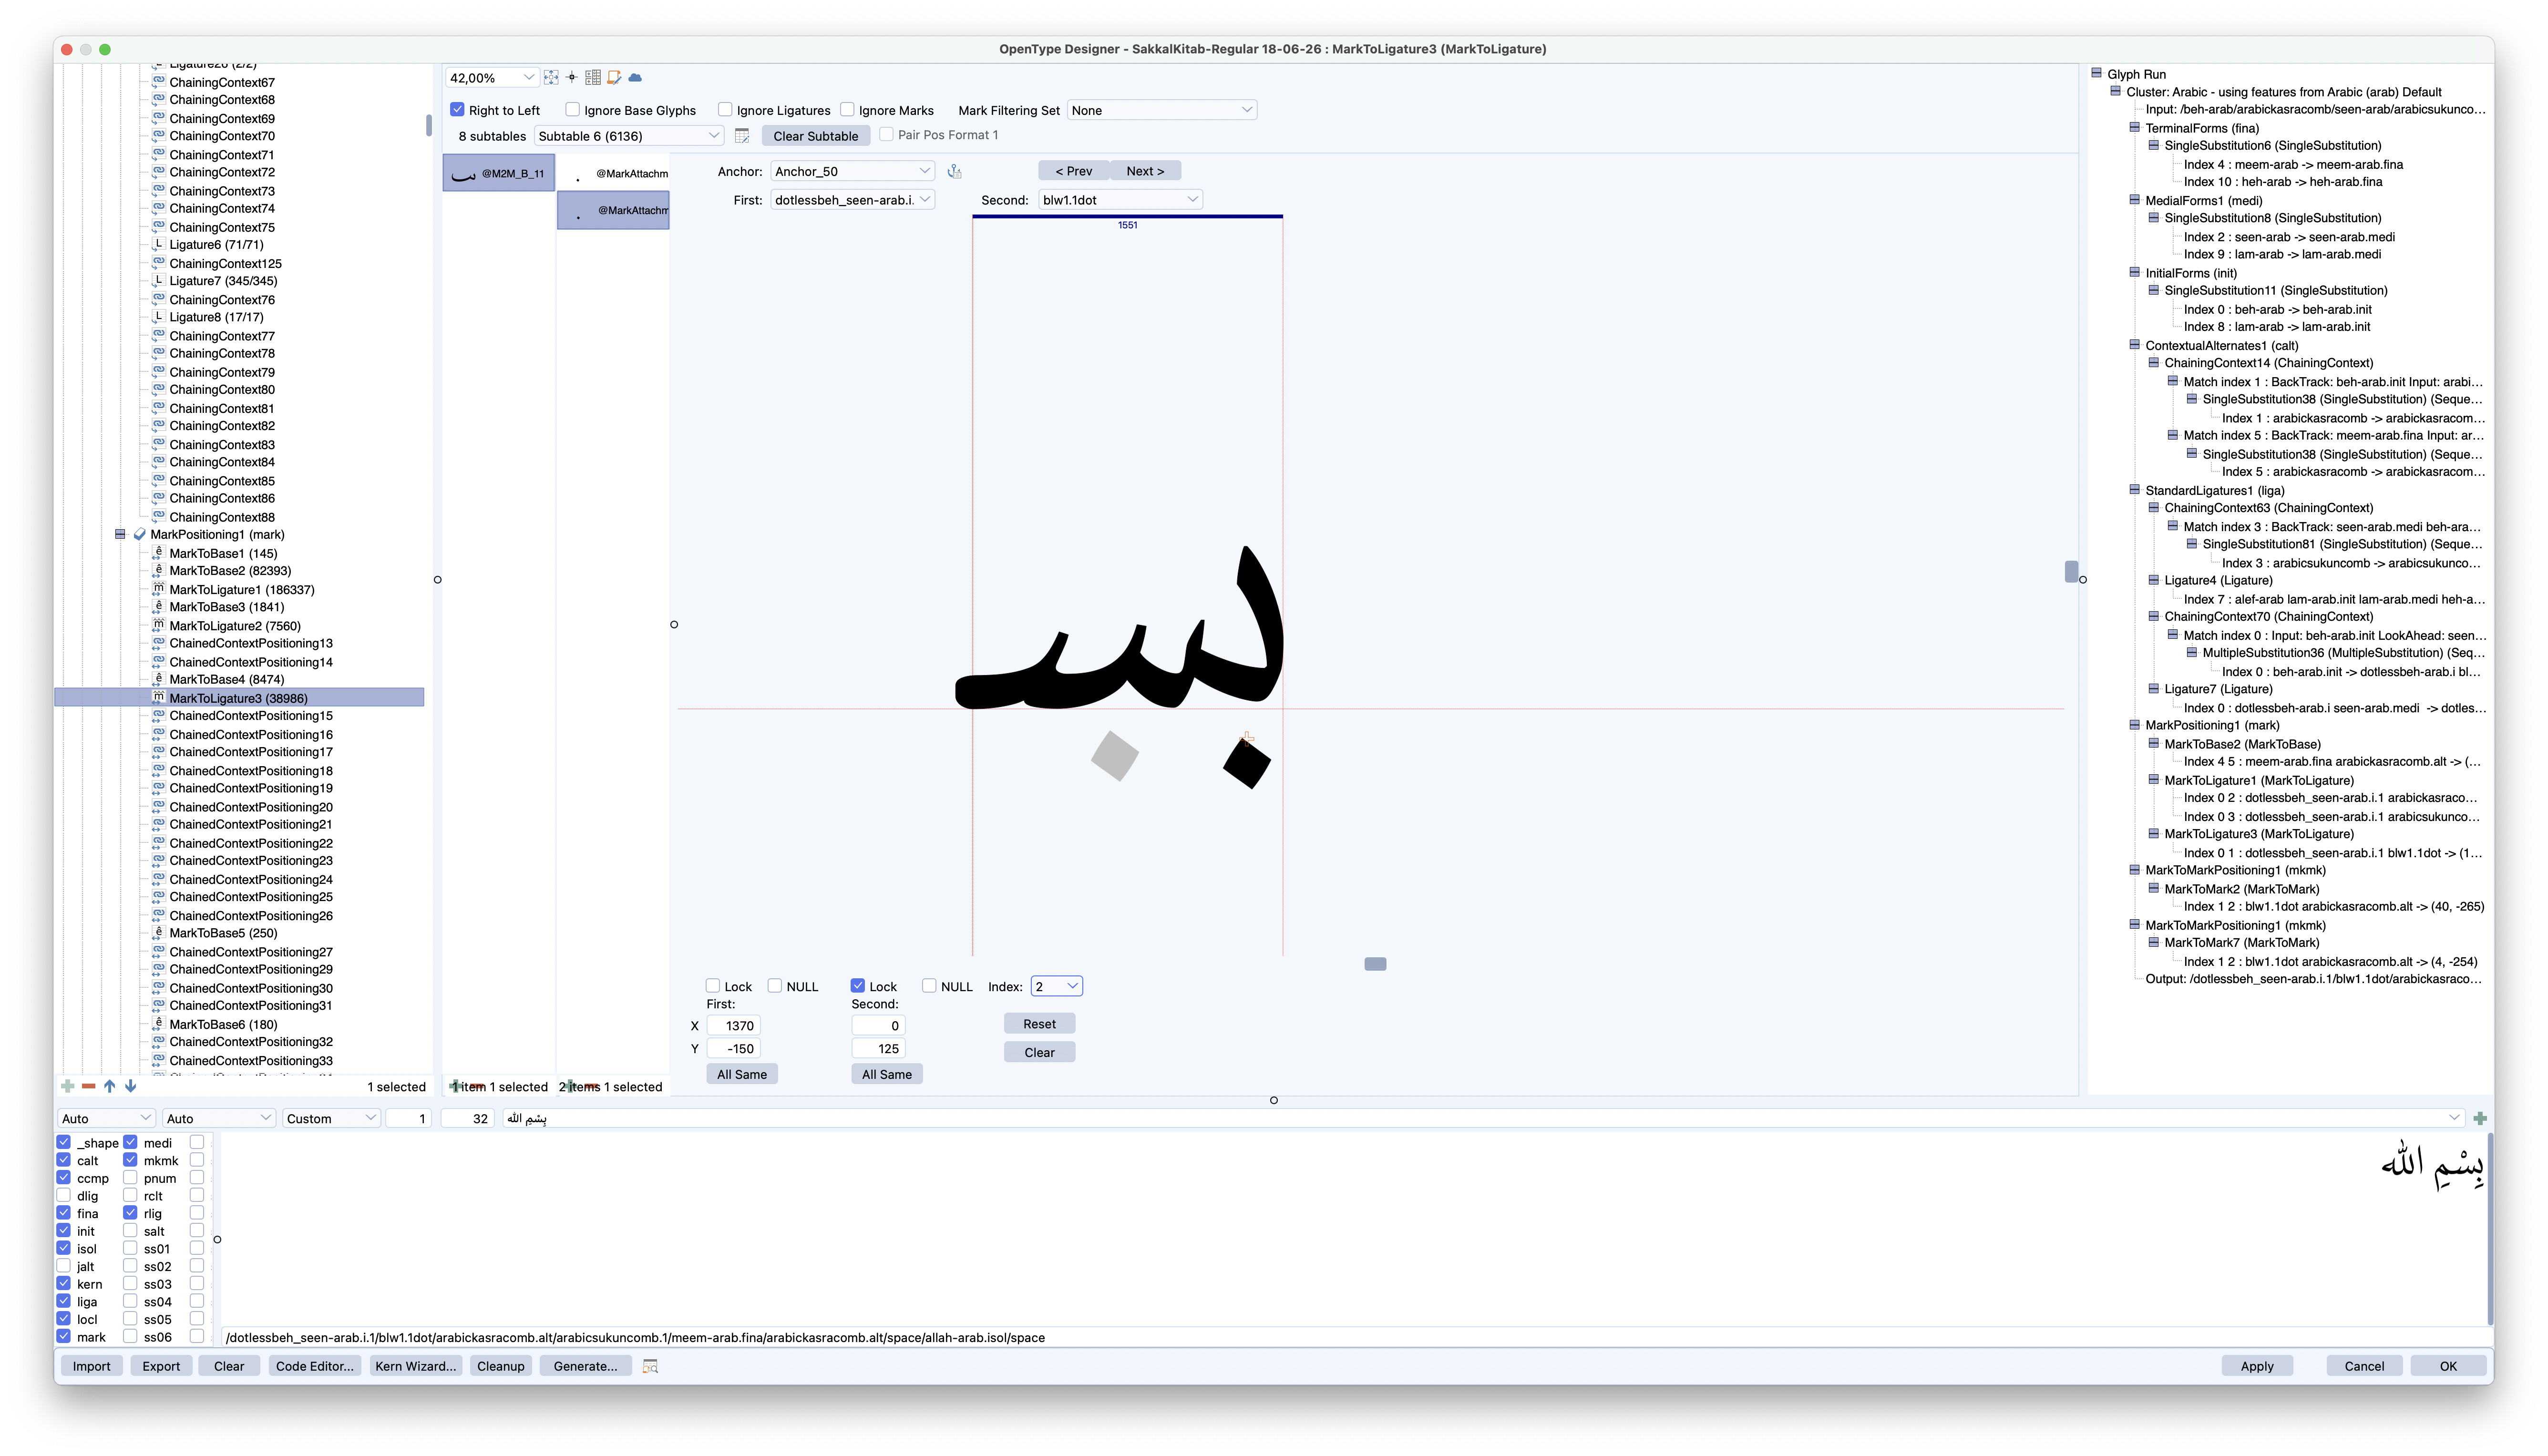Click the MarkToBase5 (250) lookup icon

point(158,933)
